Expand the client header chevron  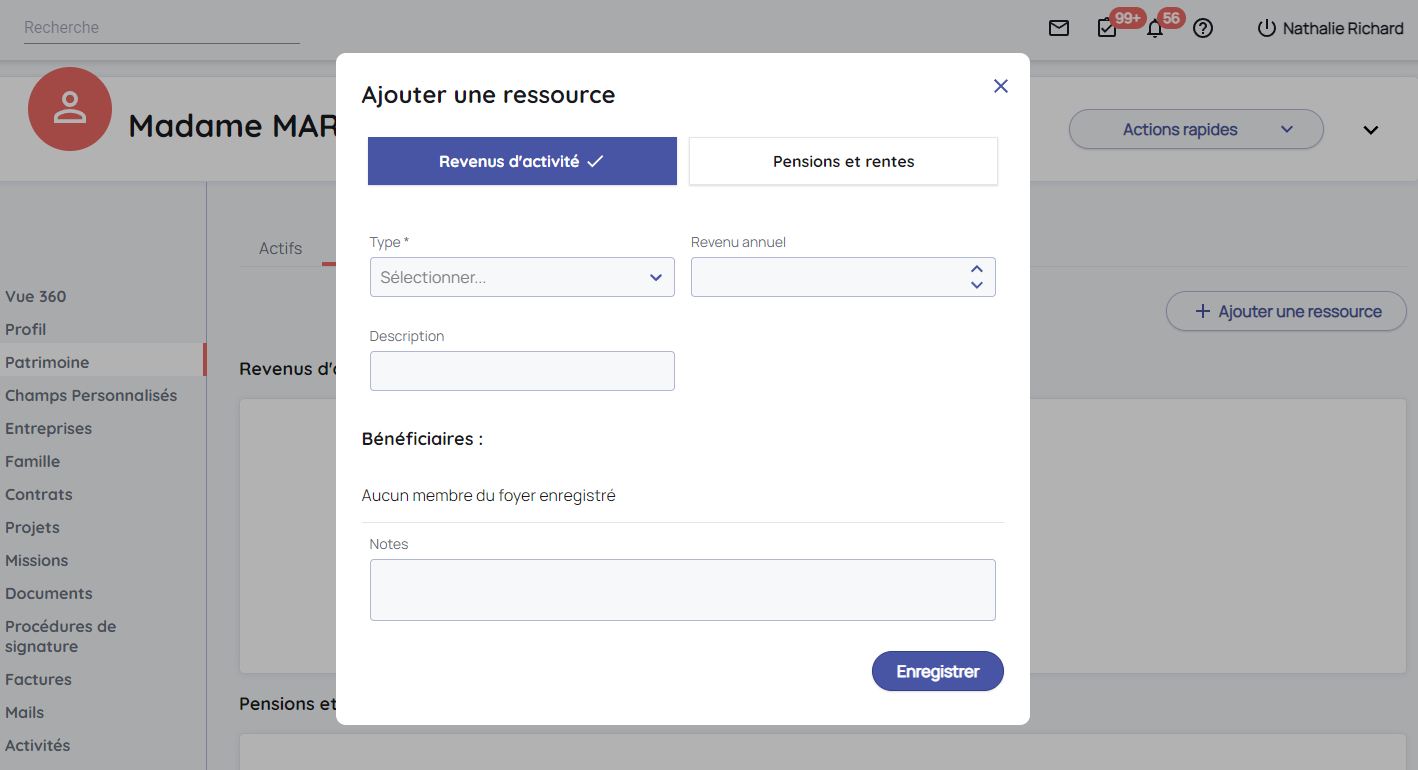(x=1371, y=130)
